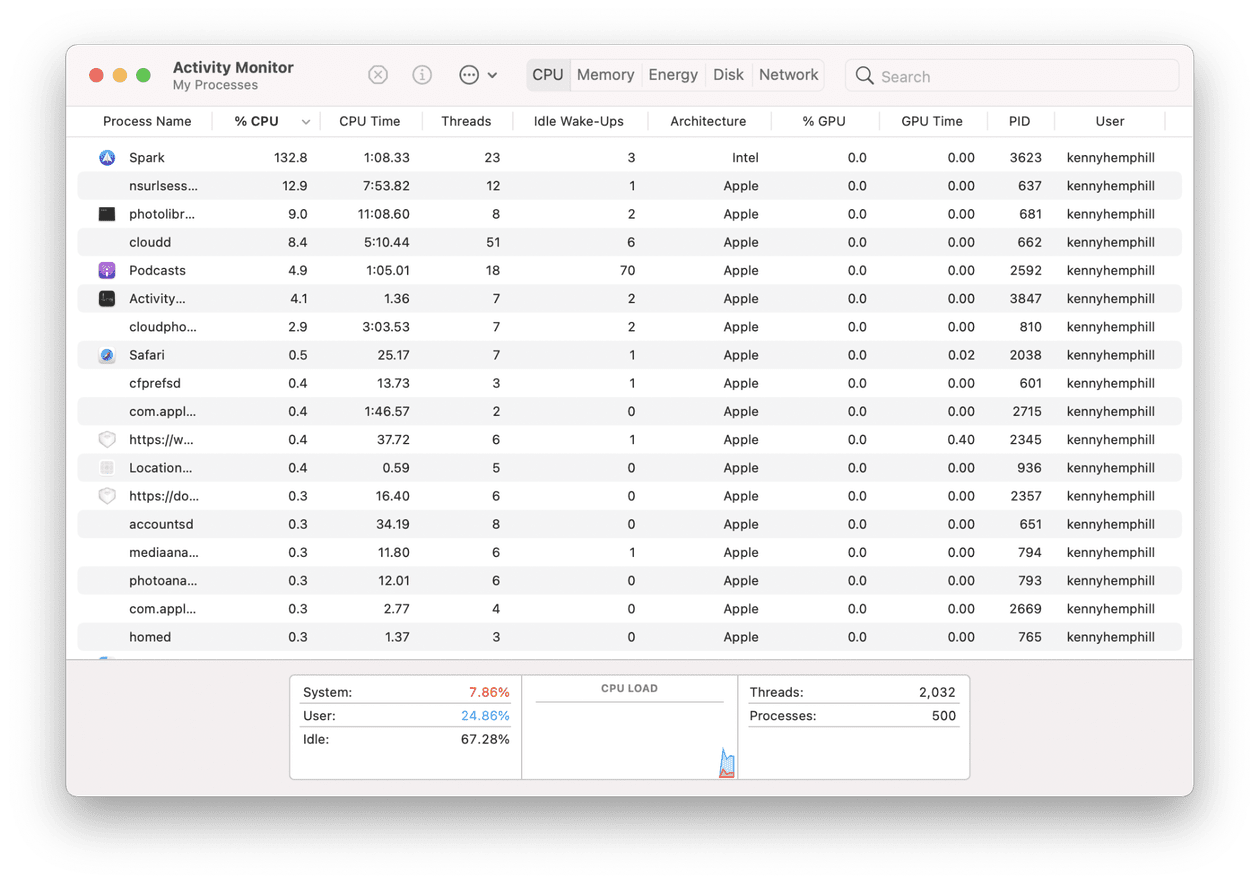This screenshot has width=1260, height=884.
Task: Click the Activity Monitor row icon
Action: (107, 299)
